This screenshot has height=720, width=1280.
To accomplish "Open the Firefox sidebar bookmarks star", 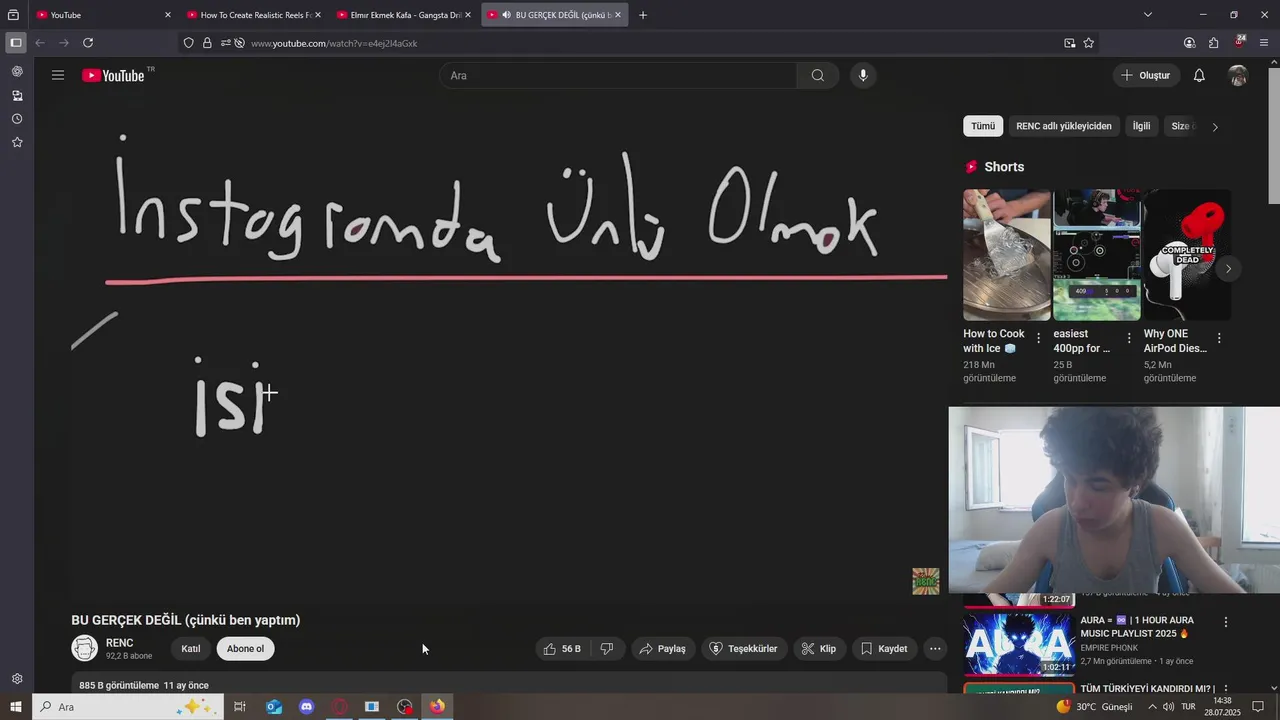I will [x=17, y=142].
